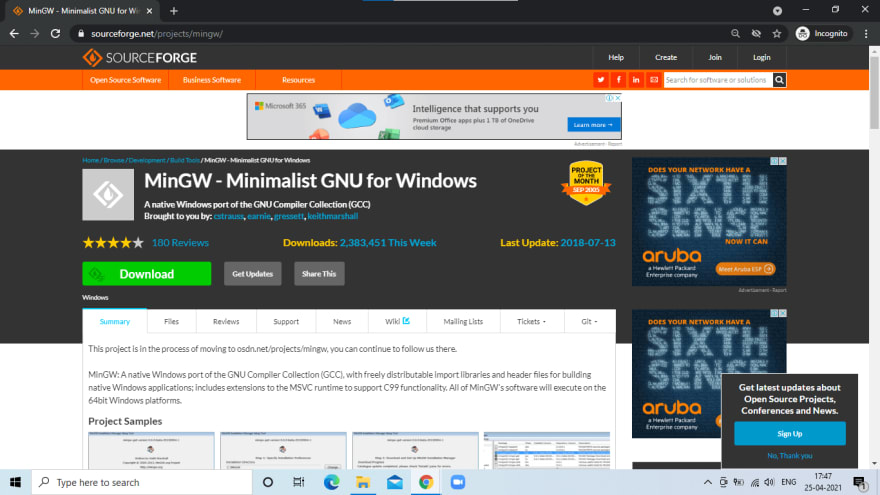The height and width of the screenshot is (495, 880).
Task: Open SourceForge LinkedIn icon
Action: [x=636, y=80]
